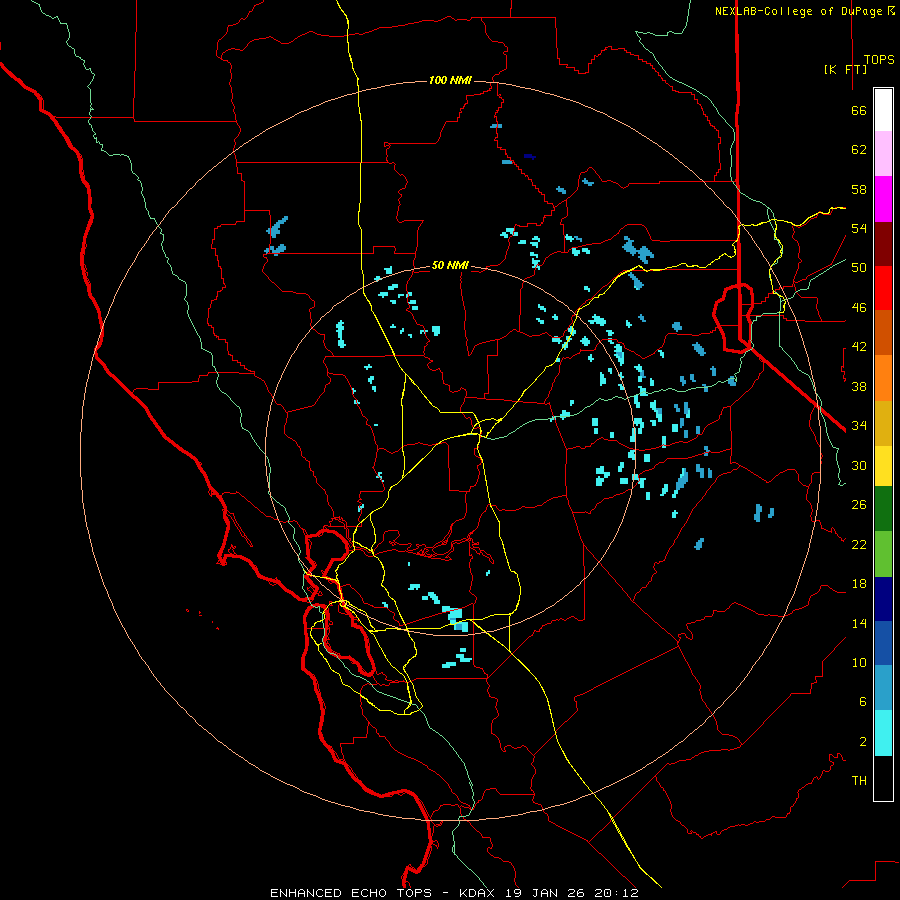900x900 pixels.
Task: Click the legend value 42
Action: [859, 347]
